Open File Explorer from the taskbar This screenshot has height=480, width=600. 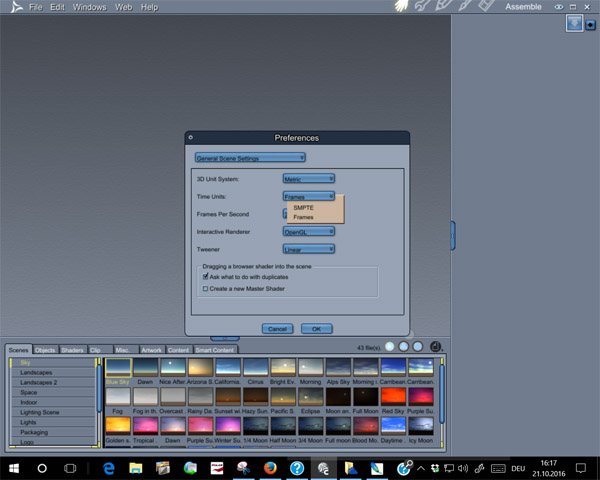click(x=135, y=468)
